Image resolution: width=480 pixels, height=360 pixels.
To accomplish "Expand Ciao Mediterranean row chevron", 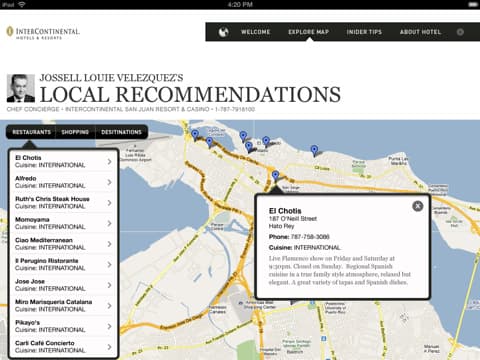I will [x=109, y=244].
